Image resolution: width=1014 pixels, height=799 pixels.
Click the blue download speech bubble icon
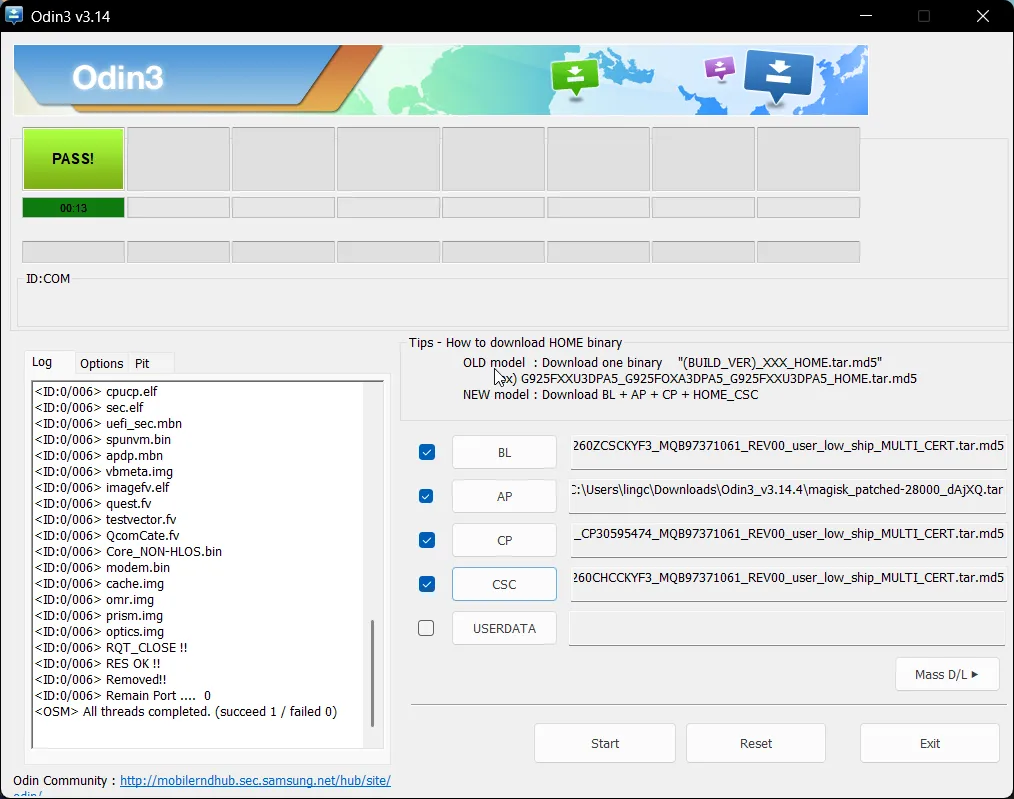click(x=779, y=75)
